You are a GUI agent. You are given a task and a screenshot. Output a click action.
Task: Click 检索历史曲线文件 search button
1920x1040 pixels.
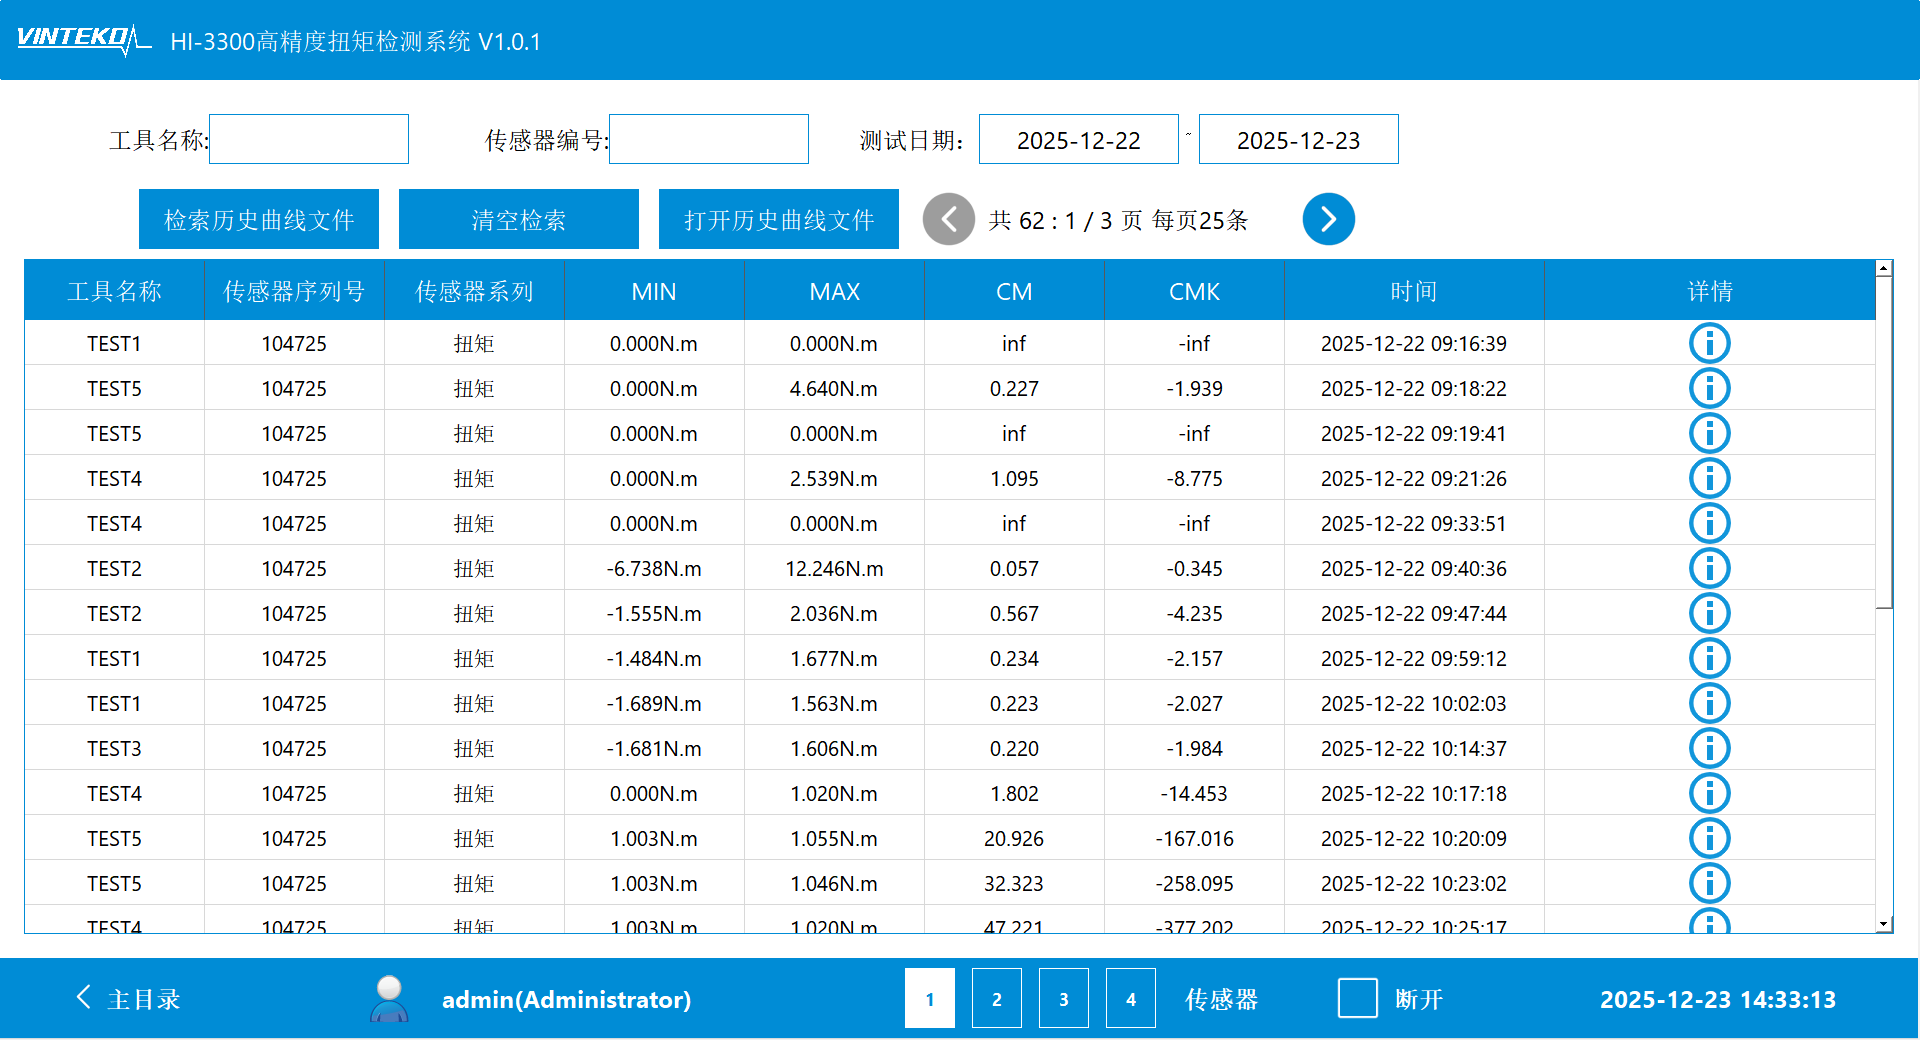click(259, 219)
